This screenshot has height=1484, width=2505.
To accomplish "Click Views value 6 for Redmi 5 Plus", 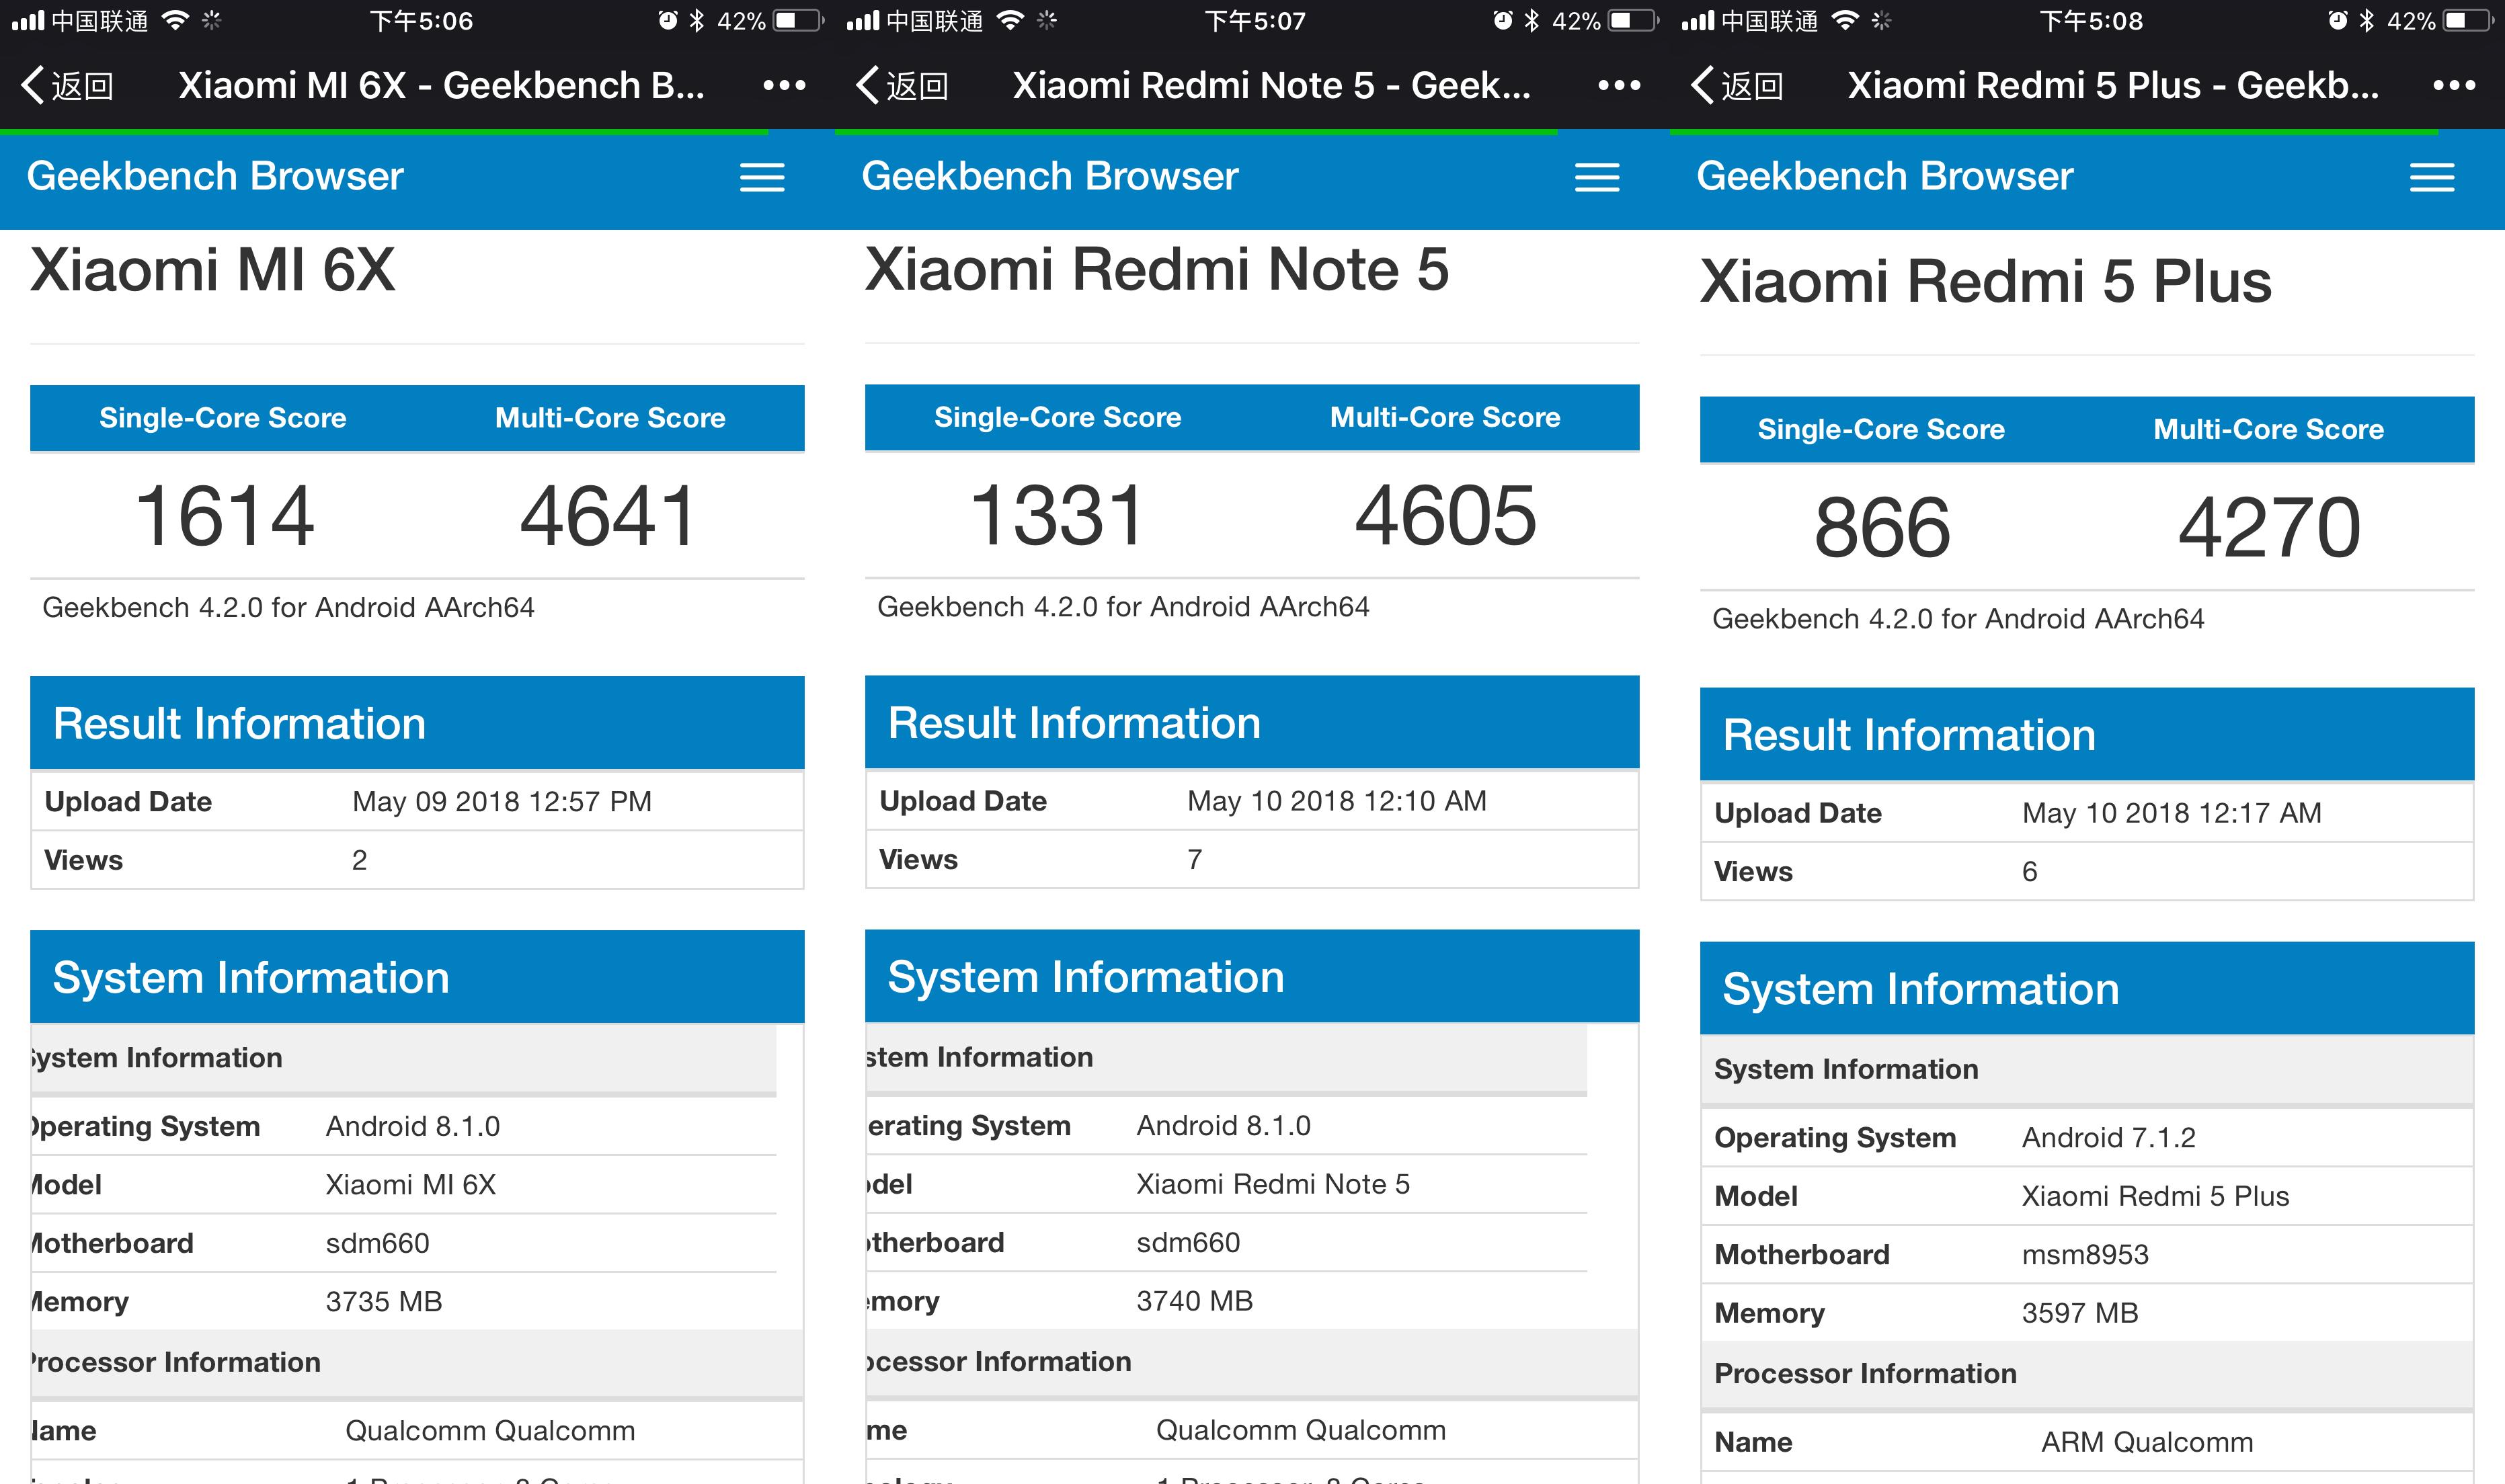I will coord(2030,871).
